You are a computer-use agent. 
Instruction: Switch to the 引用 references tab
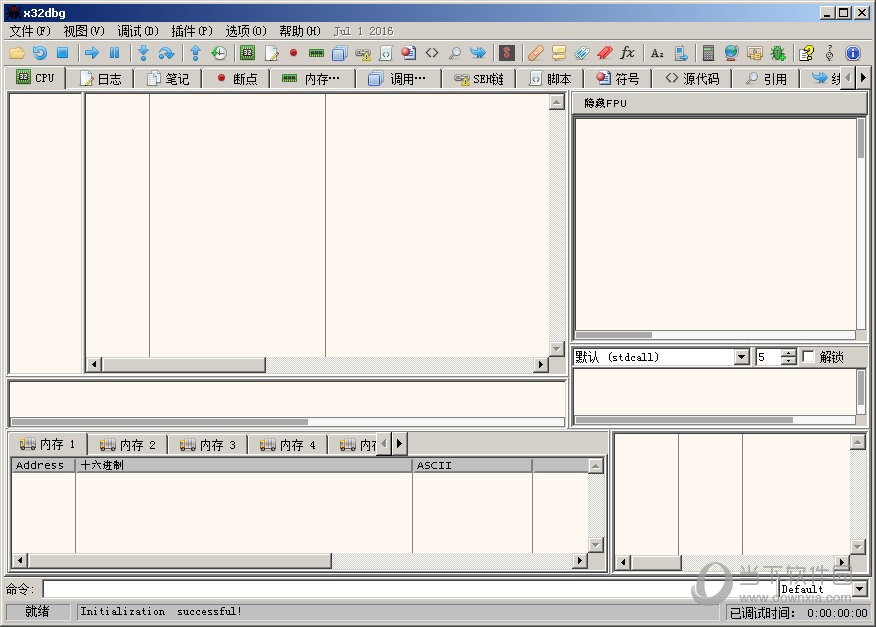pyautogui.click(x=766, y=79)
